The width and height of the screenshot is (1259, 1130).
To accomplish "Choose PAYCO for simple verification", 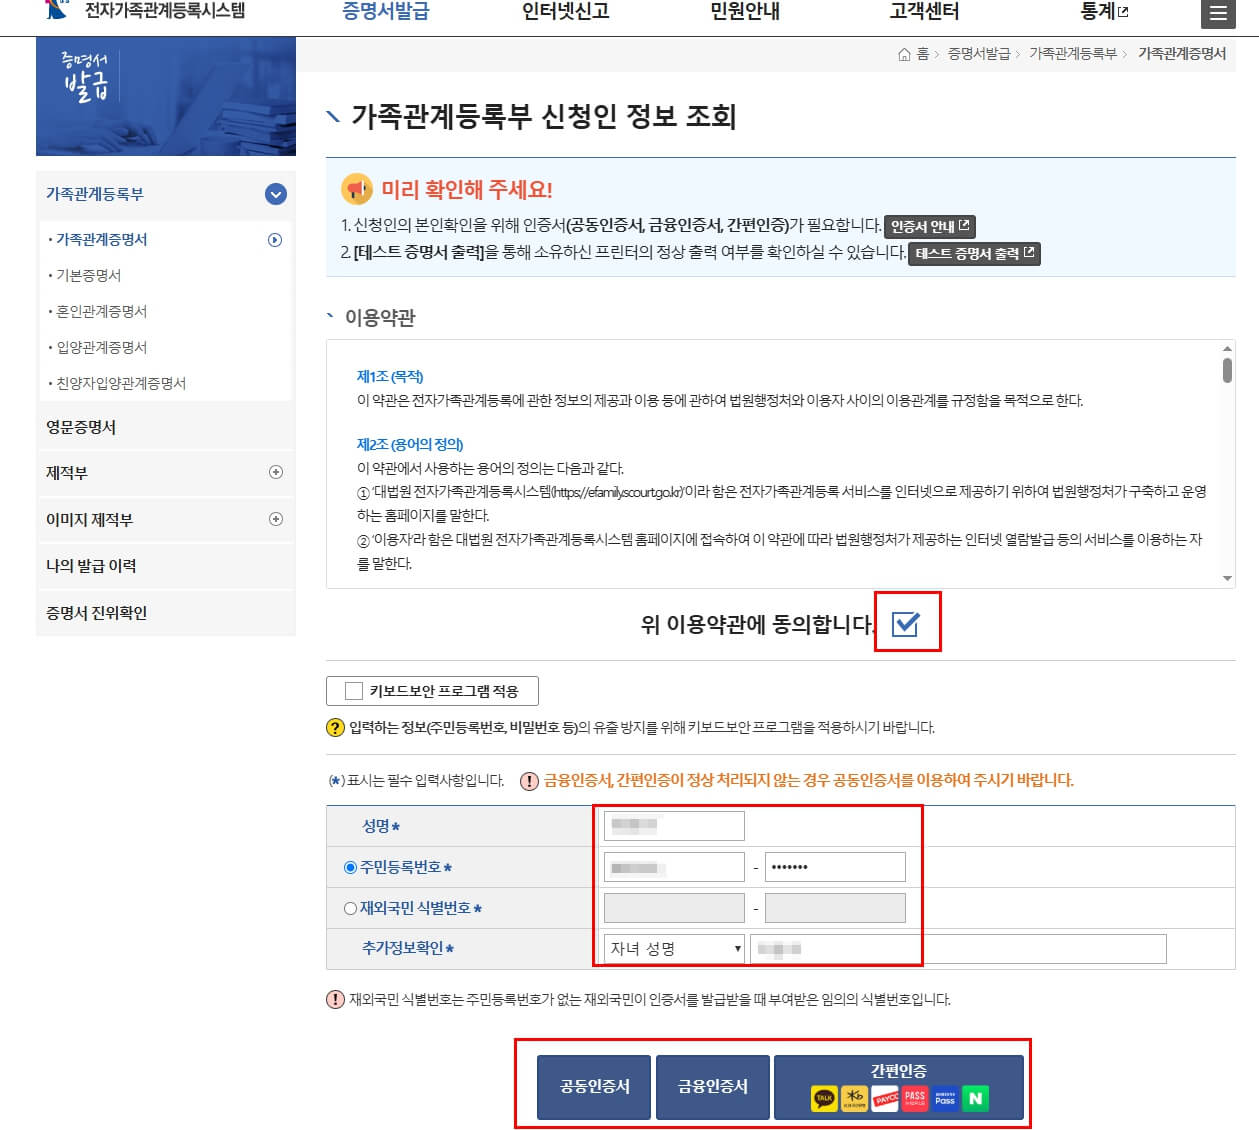I will (x=885, y=1097).
